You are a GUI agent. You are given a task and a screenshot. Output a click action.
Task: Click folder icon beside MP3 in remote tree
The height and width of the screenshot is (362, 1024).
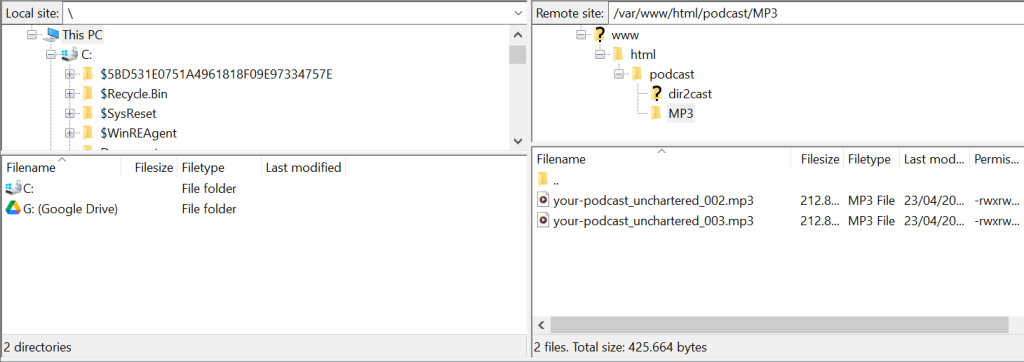pos(656,113)
